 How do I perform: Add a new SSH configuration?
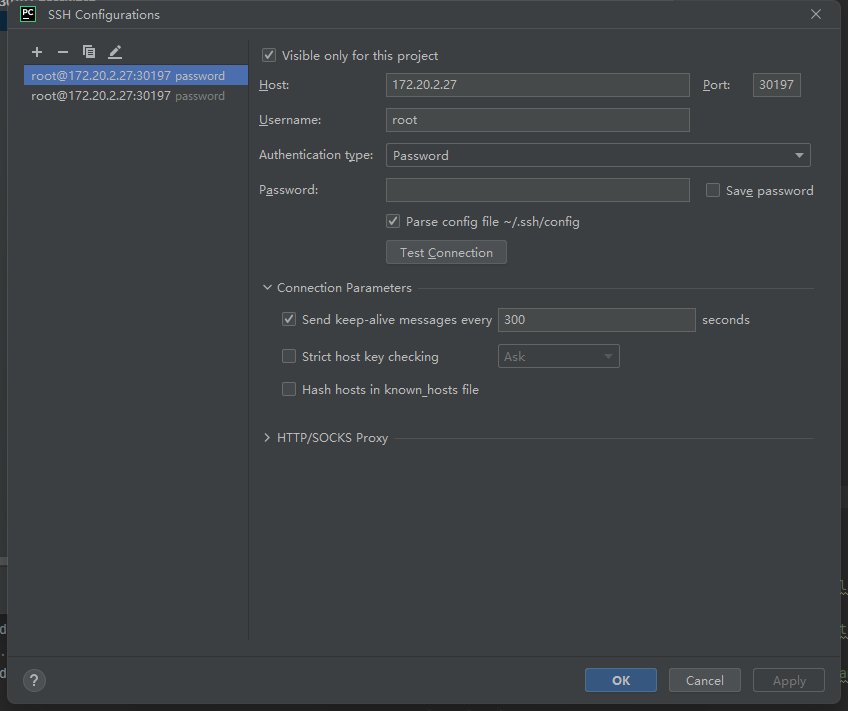point(37,52)
